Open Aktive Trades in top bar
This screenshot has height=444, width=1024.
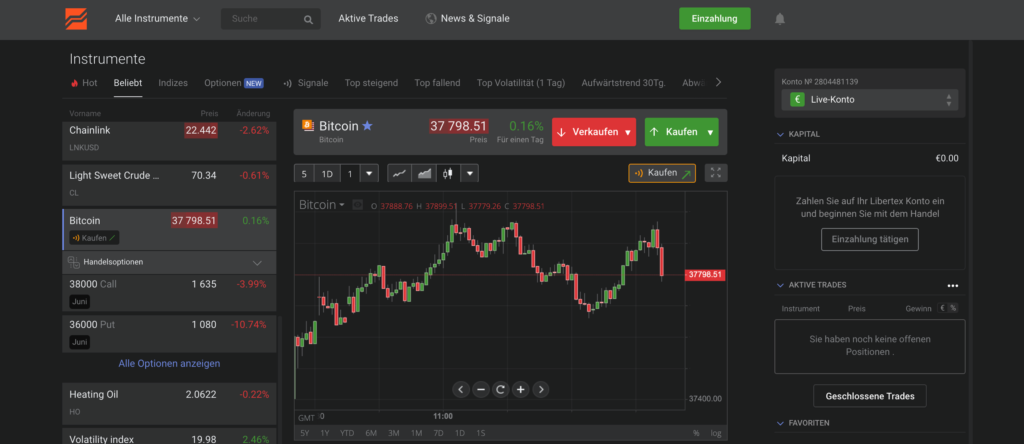[x=368, y=19]
